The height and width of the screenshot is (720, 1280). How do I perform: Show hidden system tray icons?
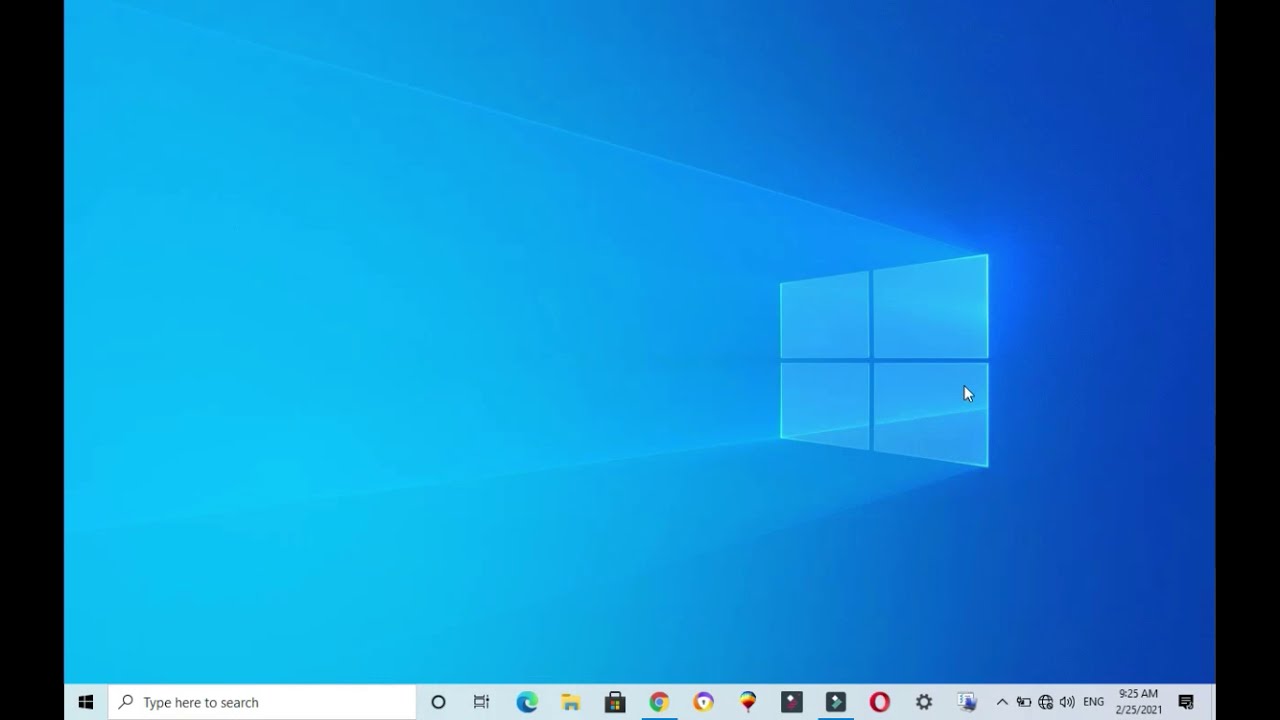click(x=1002, y=702)
